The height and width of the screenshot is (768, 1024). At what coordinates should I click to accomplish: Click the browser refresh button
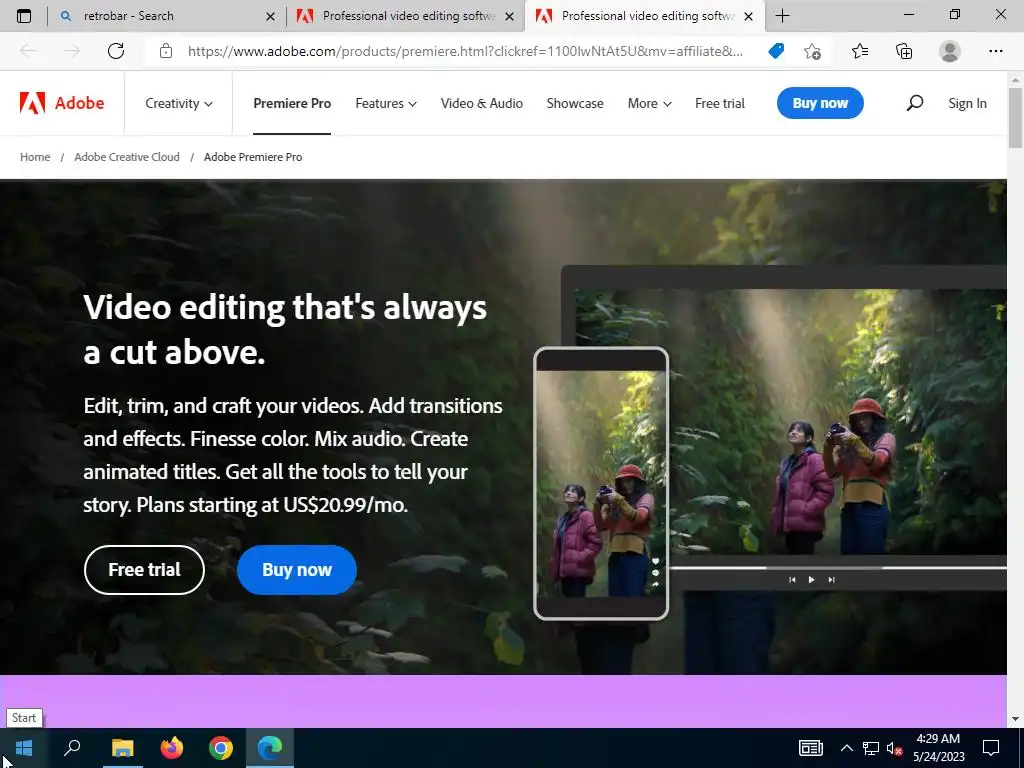tap(116, 51)
